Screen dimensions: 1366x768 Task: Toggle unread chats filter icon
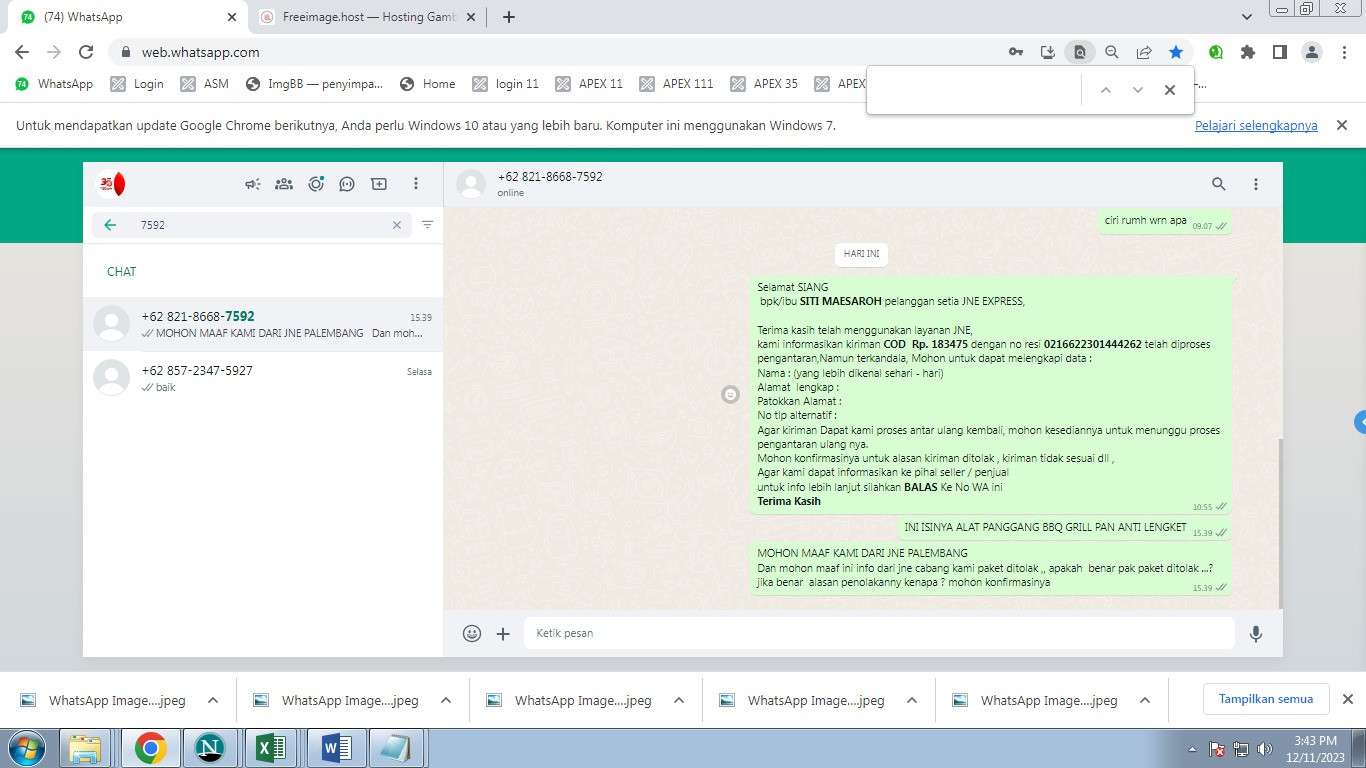[x=427, y=225]
